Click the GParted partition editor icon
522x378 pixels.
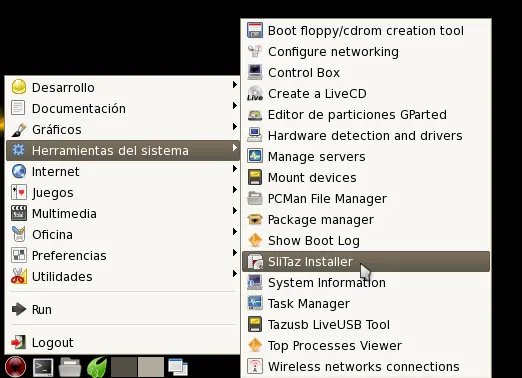[255, 114]
